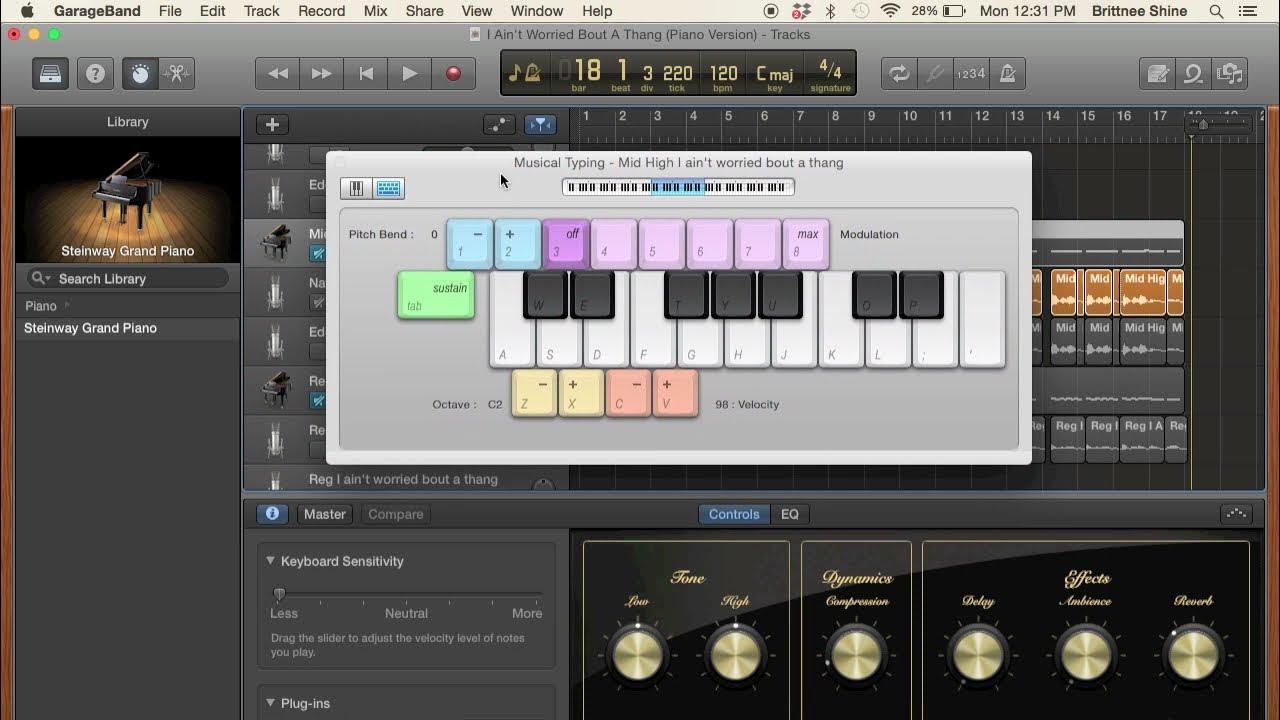Open the 4/4 time signature selector

click(x=830, y=74)
